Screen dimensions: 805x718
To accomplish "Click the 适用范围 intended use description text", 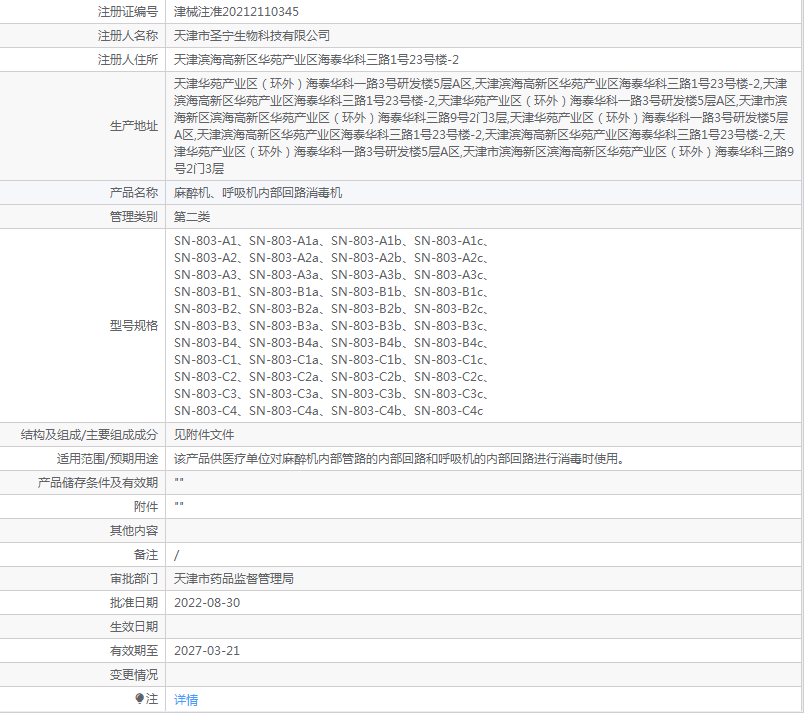I will [399, 459].
